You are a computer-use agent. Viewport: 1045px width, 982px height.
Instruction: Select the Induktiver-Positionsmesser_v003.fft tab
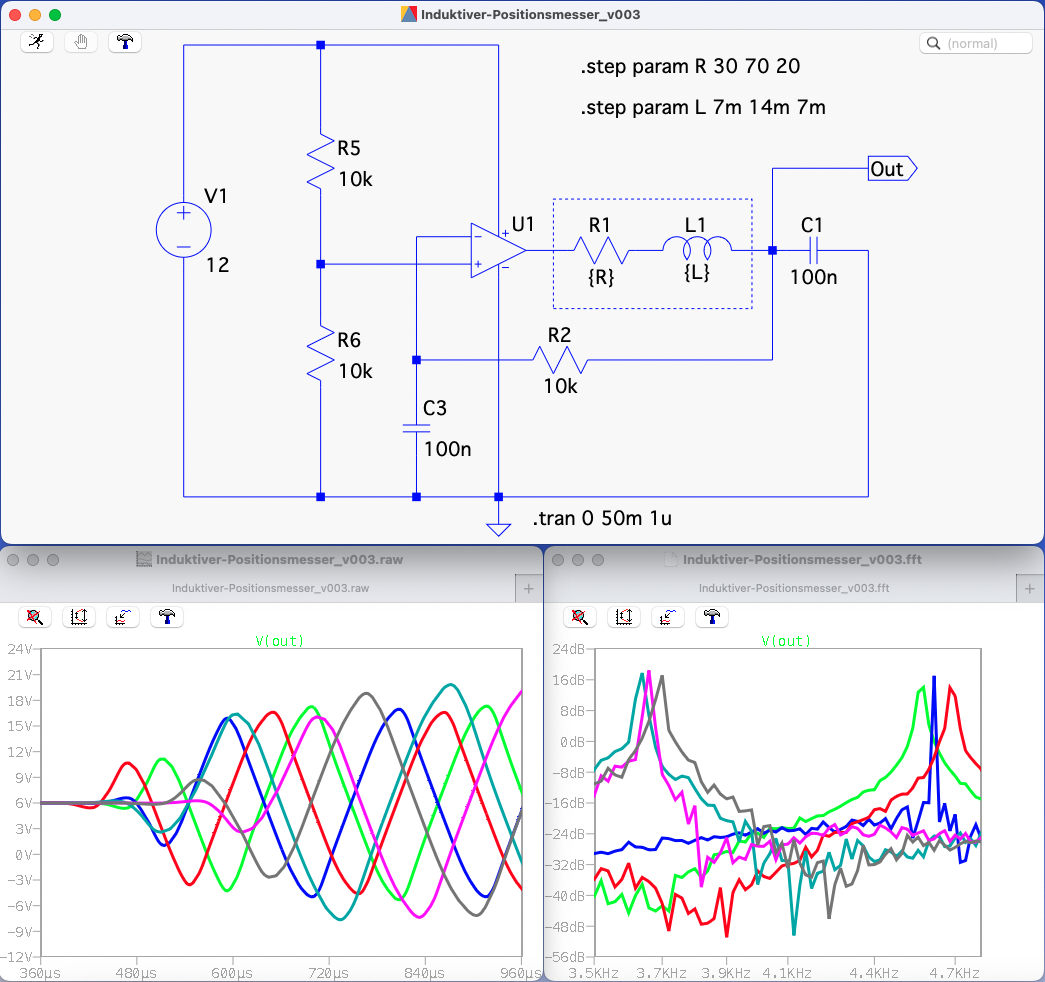pos(793,588)
